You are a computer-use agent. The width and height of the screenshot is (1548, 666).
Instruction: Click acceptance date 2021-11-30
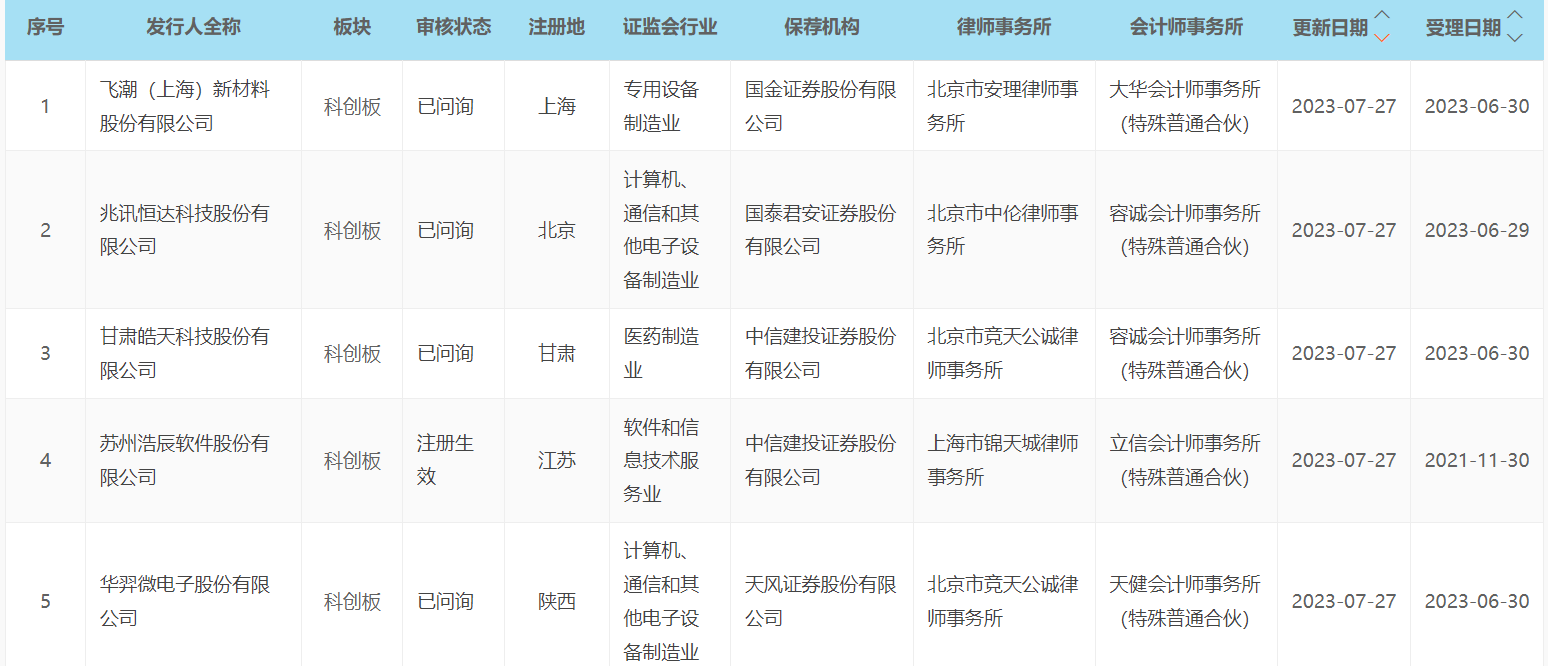1477,460
